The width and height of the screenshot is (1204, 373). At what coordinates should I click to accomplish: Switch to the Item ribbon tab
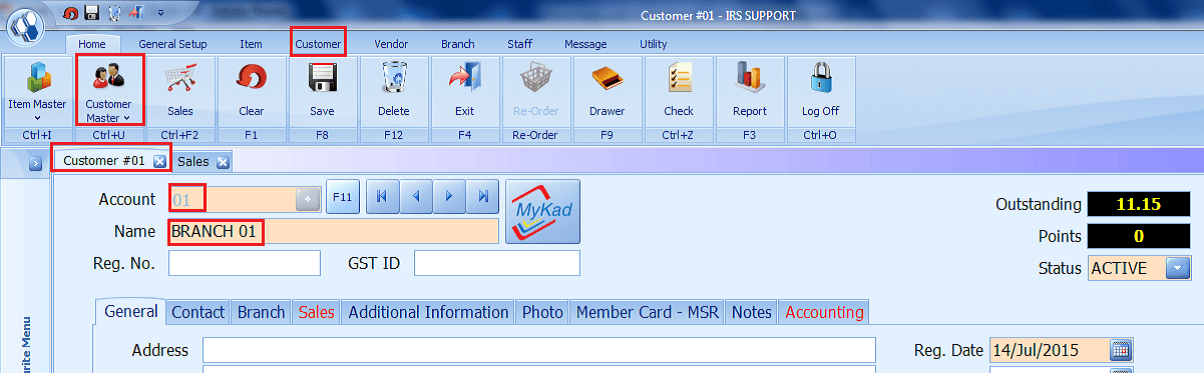[x=251, y=44]
